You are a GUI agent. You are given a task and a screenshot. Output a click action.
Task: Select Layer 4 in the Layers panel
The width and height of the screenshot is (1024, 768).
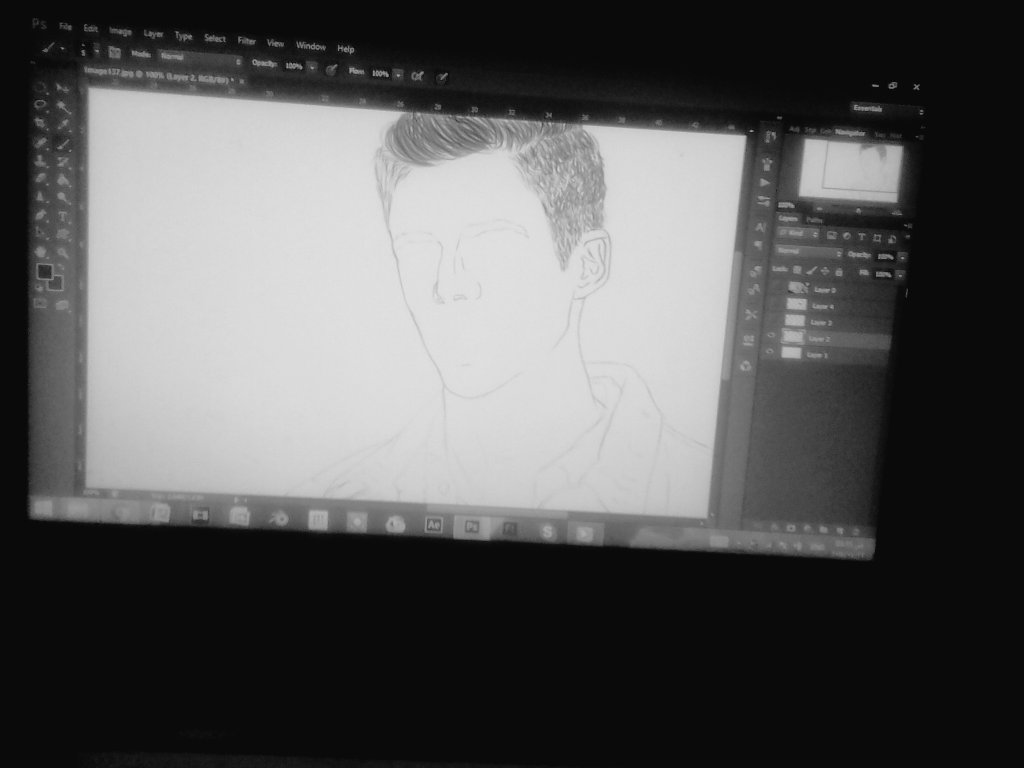823,306
